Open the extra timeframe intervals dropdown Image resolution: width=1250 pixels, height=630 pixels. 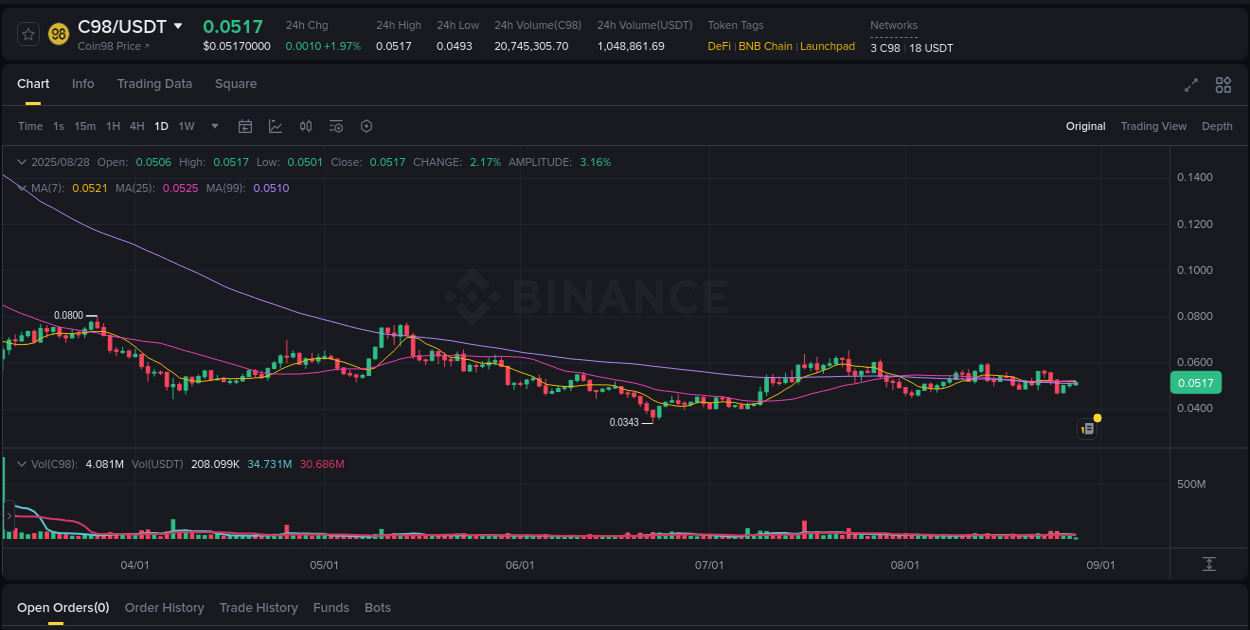[x=214, y=126]
